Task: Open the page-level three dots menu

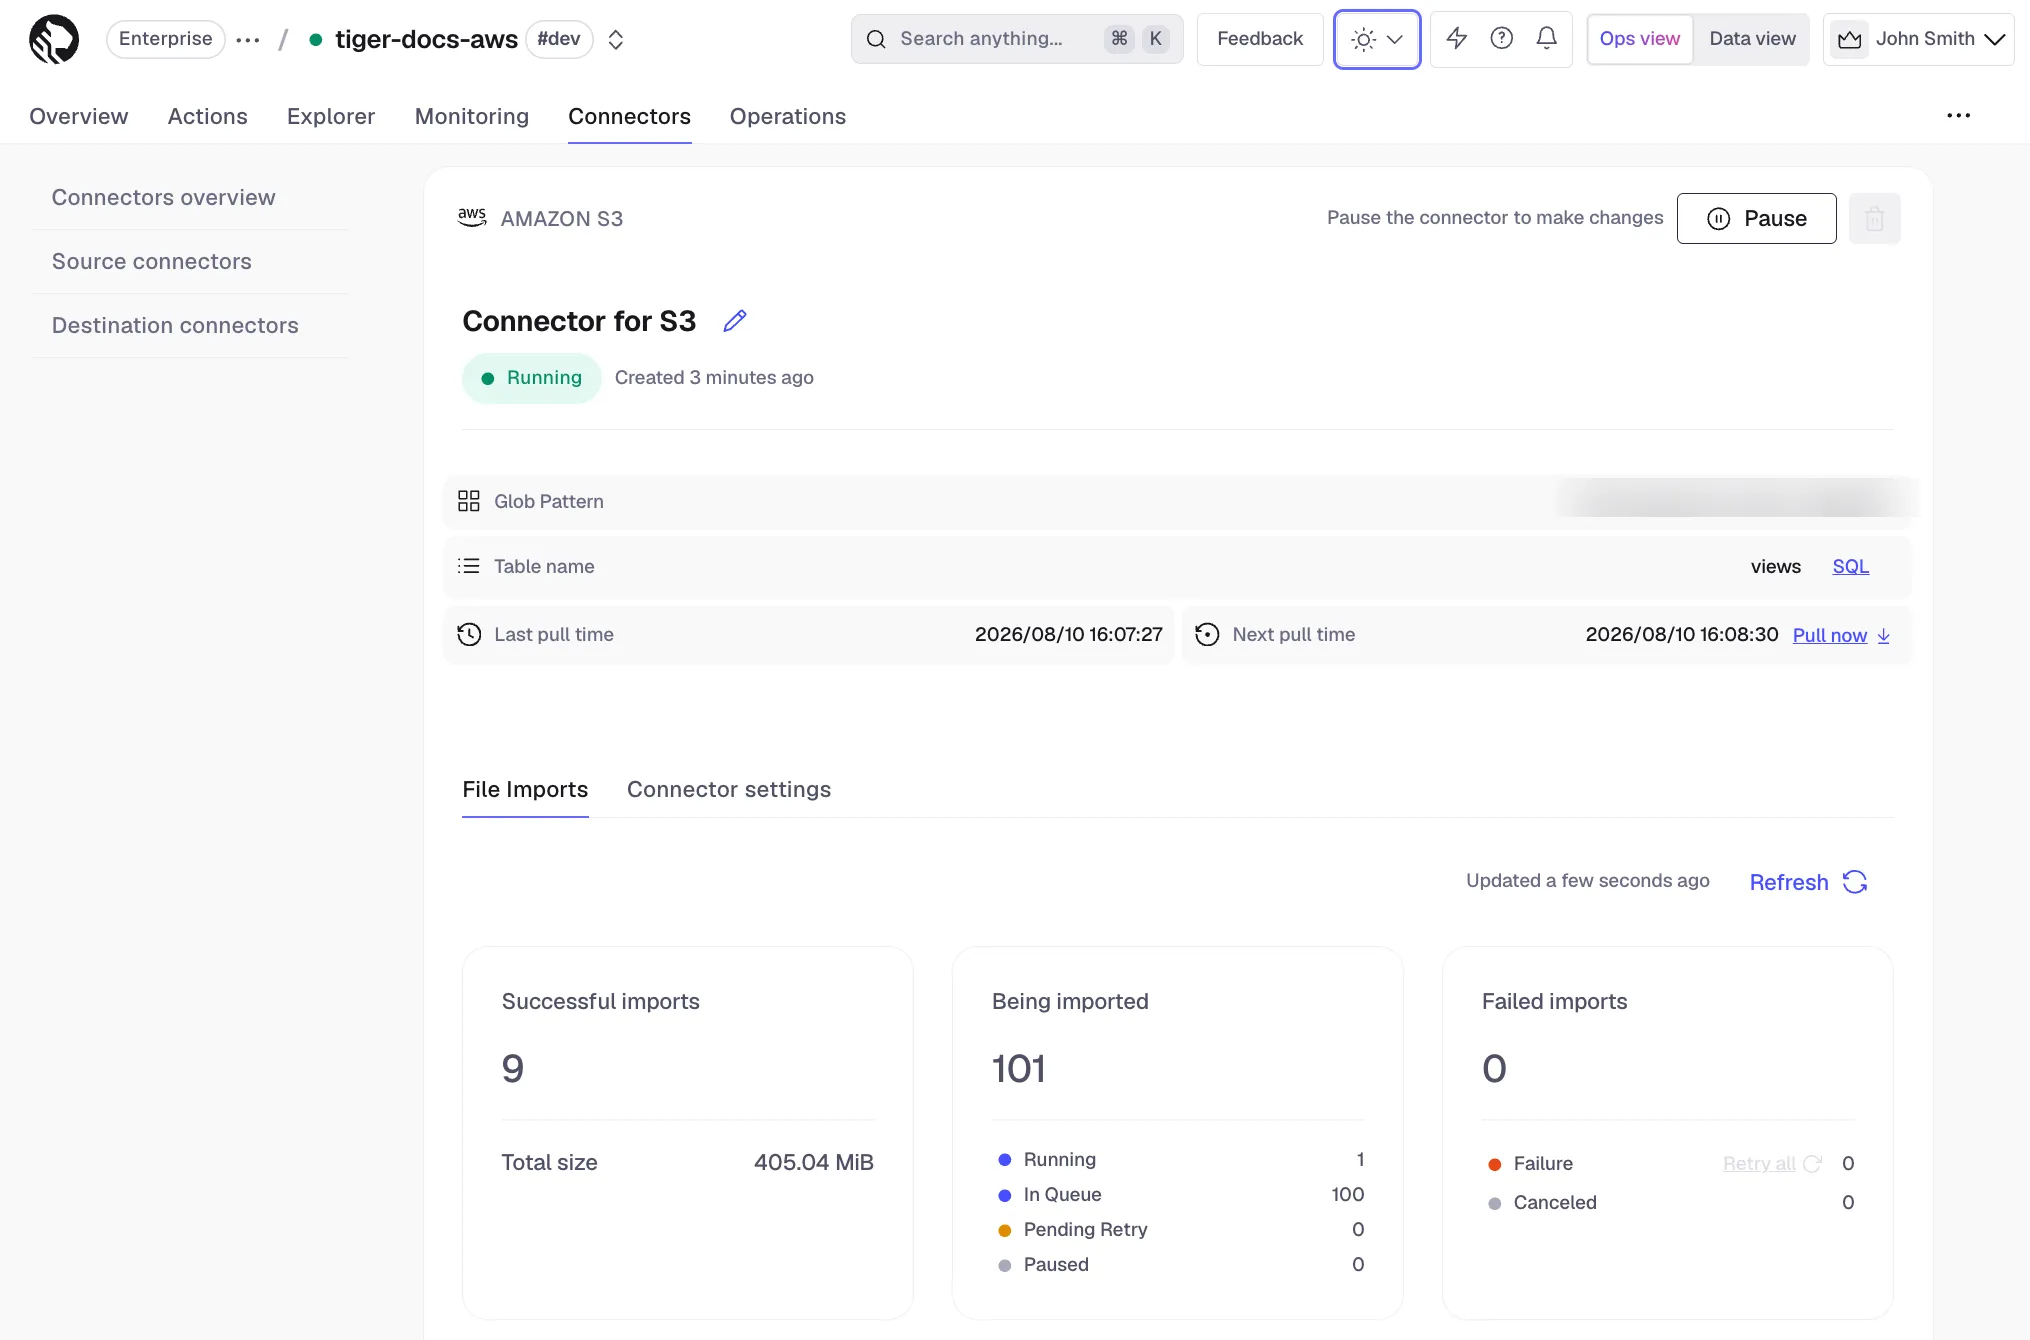Action: pos(1958,116)
